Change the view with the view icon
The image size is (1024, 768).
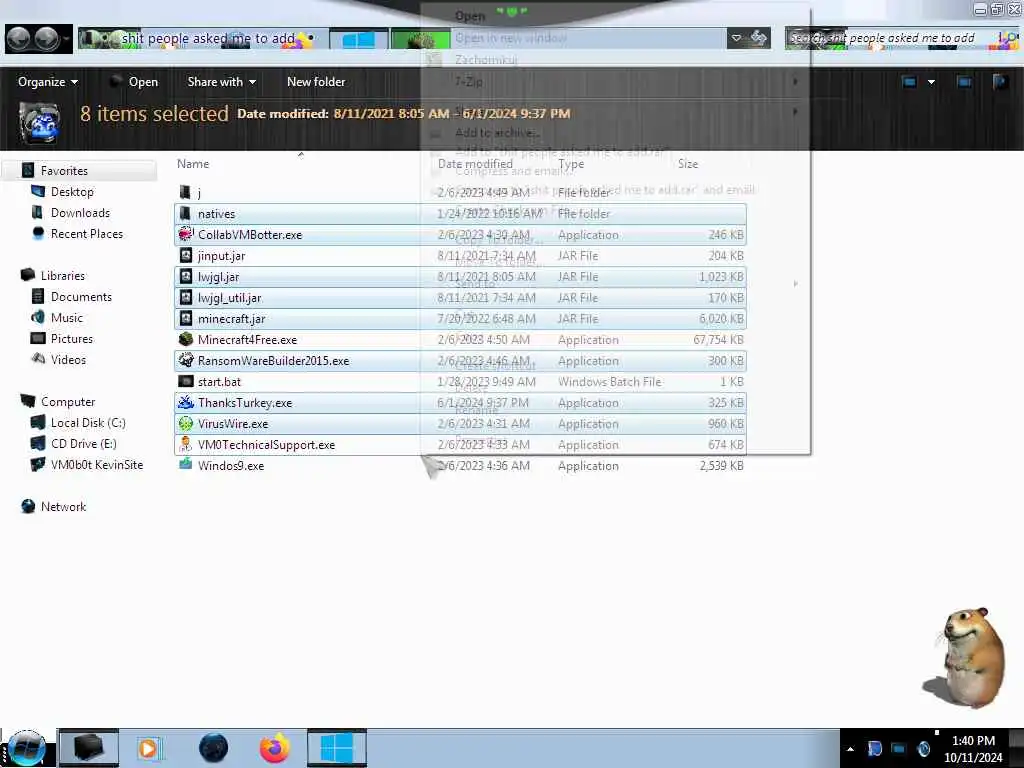click(x=909, y=82)
